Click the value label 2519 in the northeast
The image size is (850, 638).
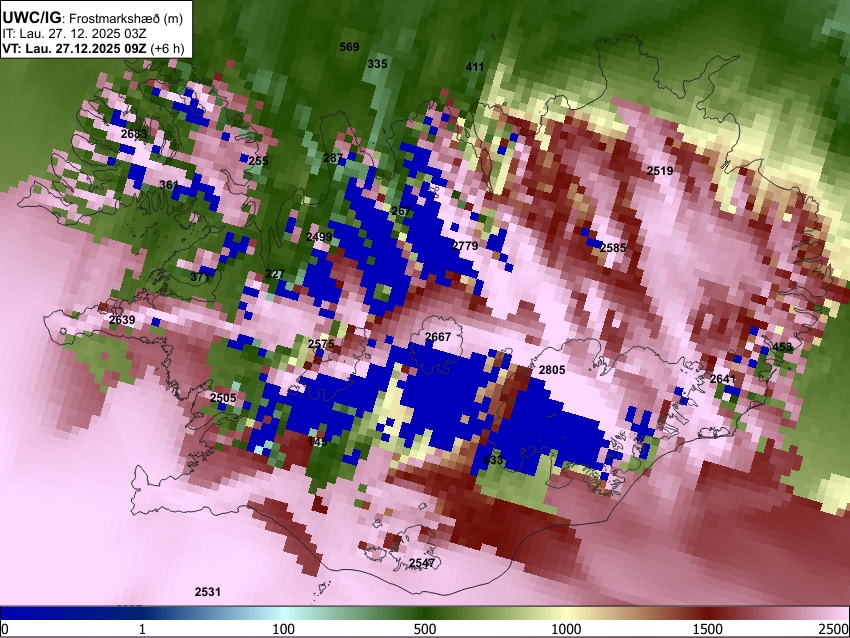(x=660, y=171)
